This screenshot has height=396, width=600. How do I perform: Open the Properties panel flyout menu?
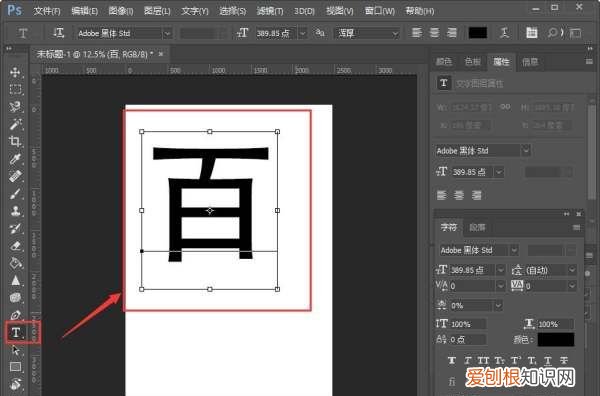pos(590,61)
